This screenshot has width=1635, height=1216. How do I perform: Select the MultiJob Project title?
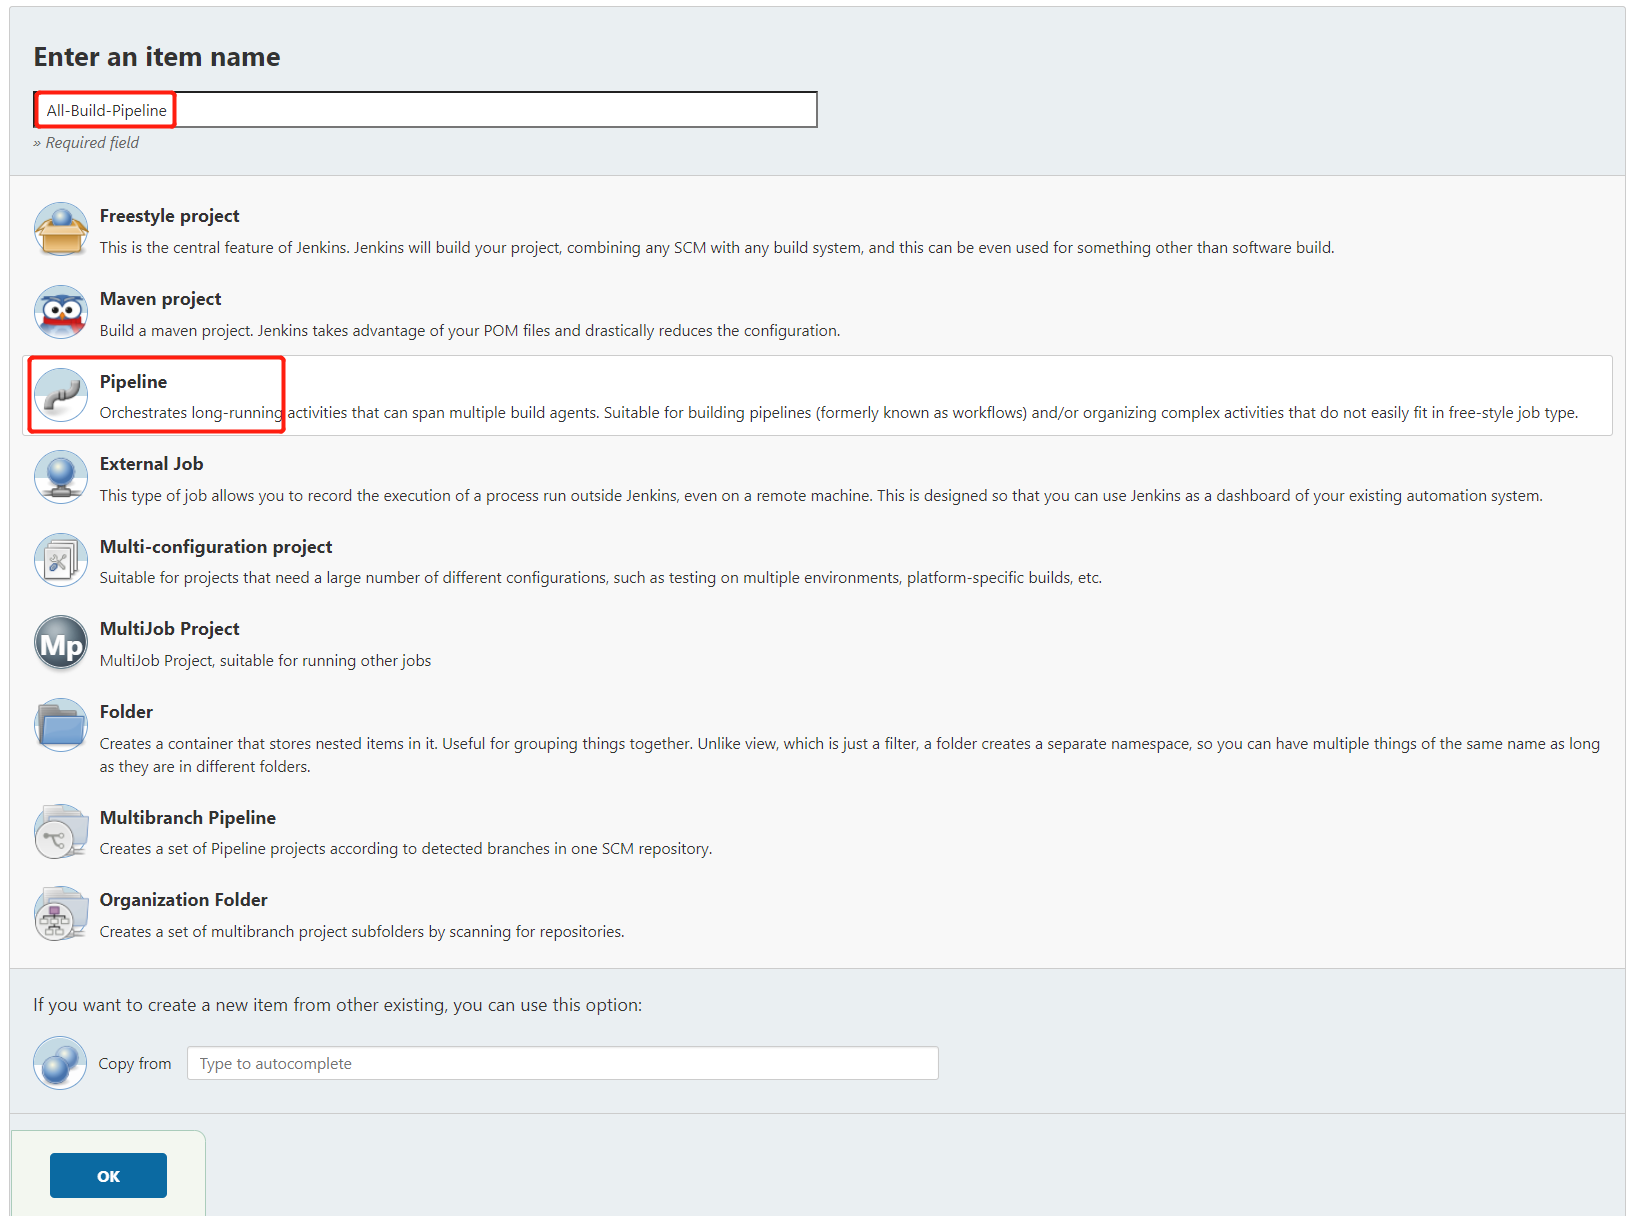(x=169, y=629)
